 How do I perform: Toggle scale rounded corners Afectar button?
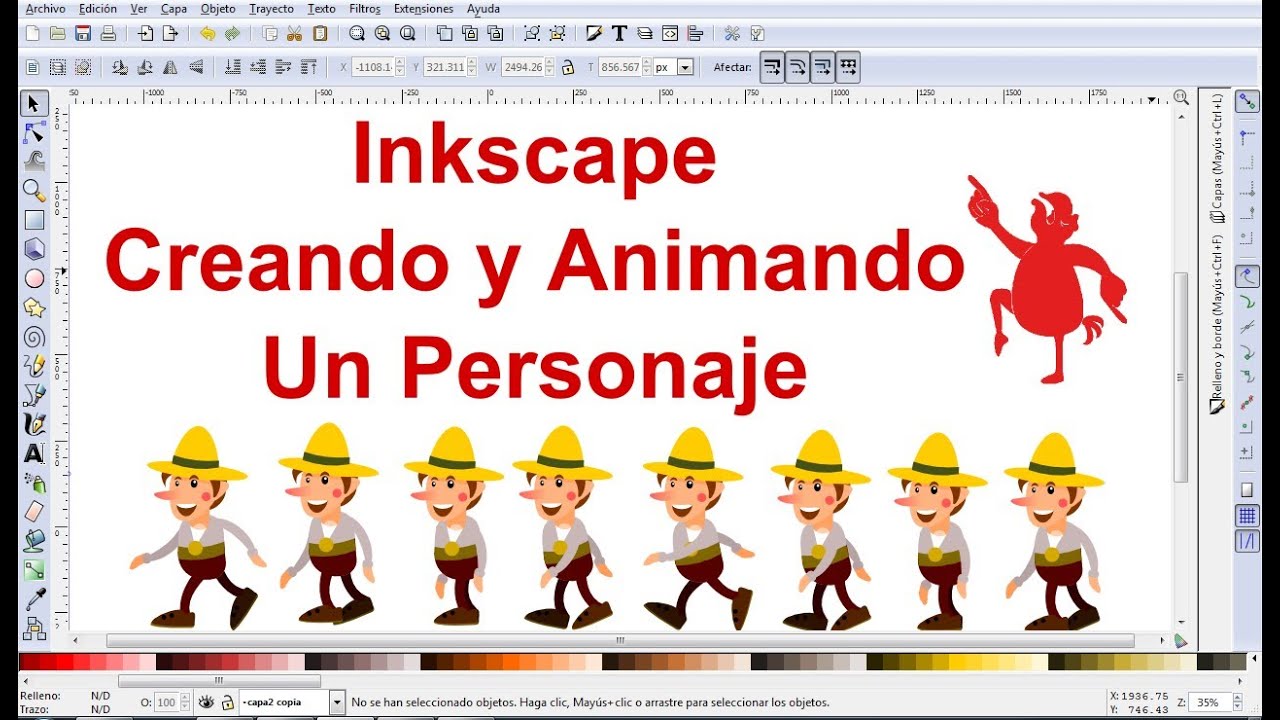797,67
